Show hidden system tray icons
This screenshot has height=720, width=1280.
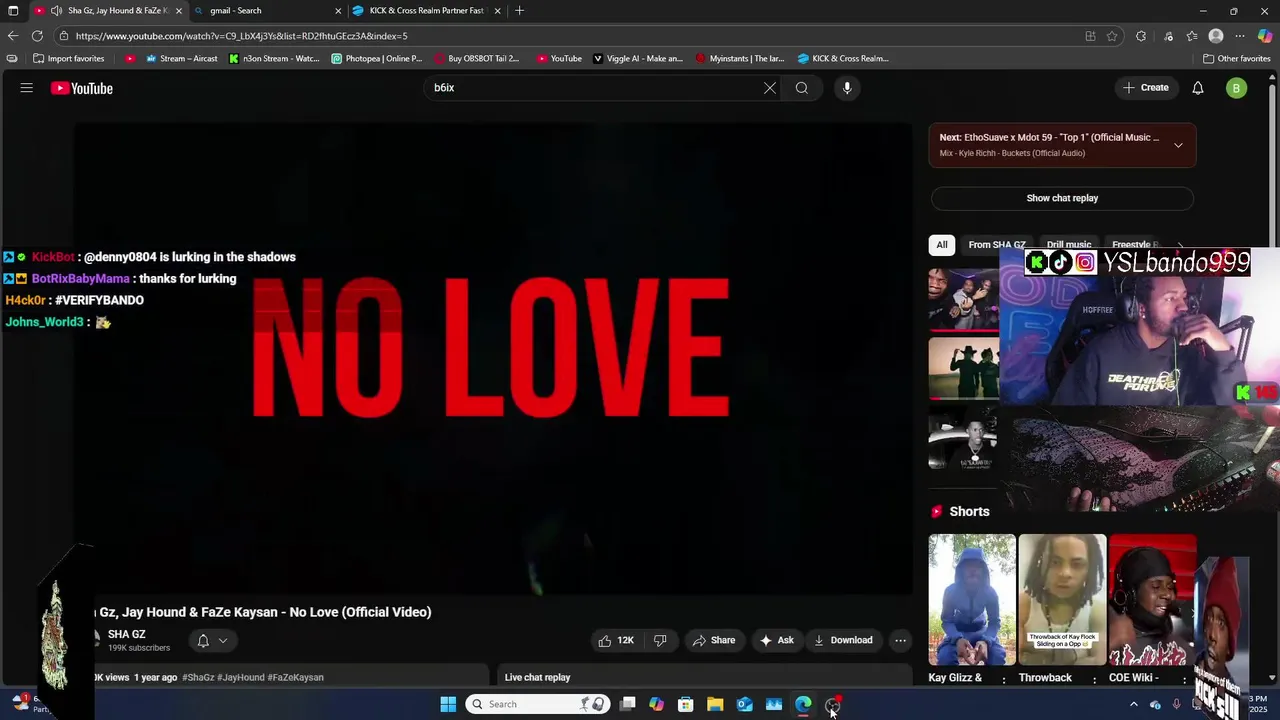[x=1133, y=704]
